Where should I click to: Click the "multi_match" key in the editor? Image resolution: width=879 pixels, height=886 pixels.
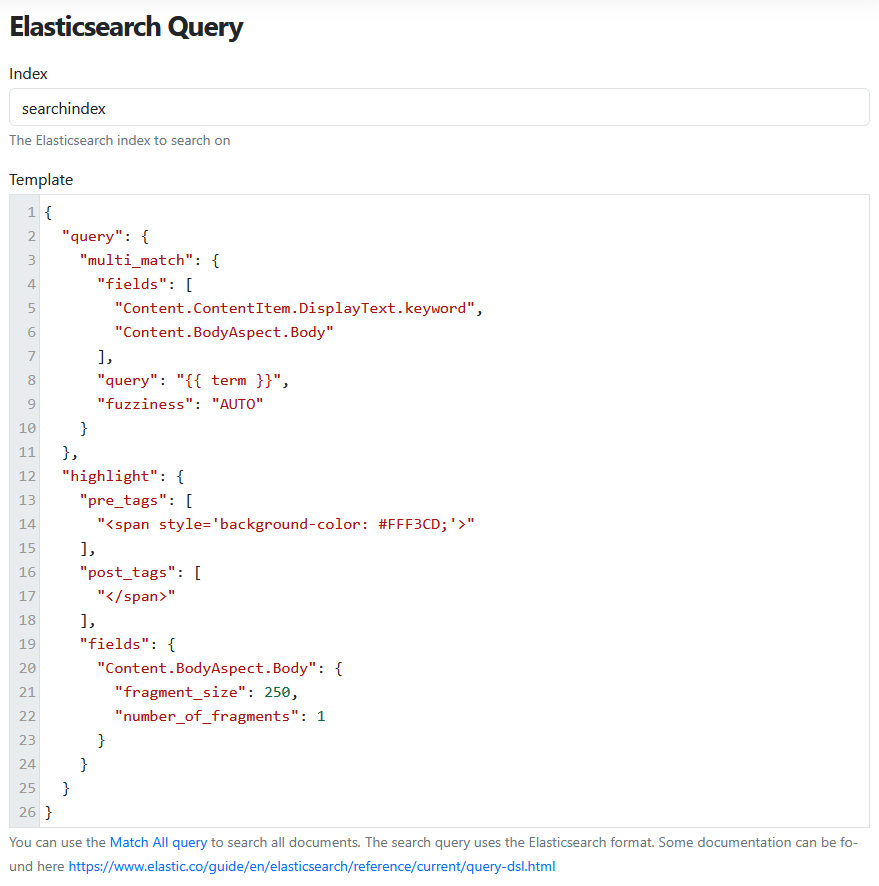click(x=136, y=260)
